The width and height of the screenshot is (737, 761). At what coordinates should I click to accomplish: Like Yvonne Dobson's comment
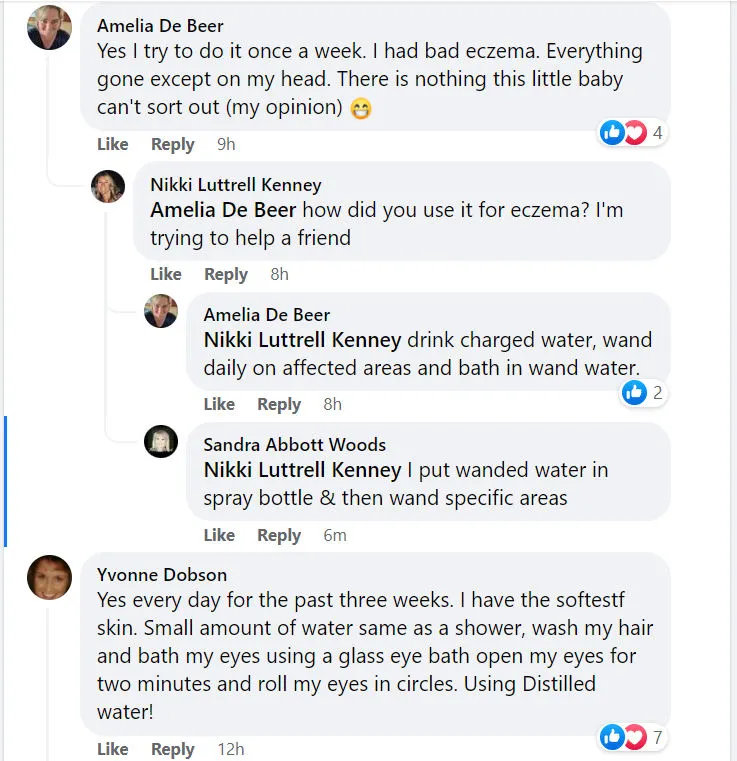(x=112, y=749)
